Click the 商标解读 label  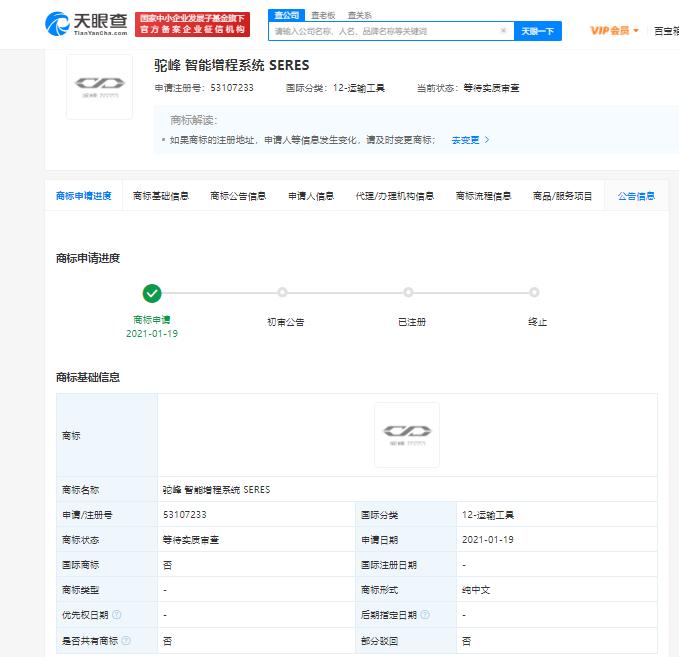(x=194, y=120)
